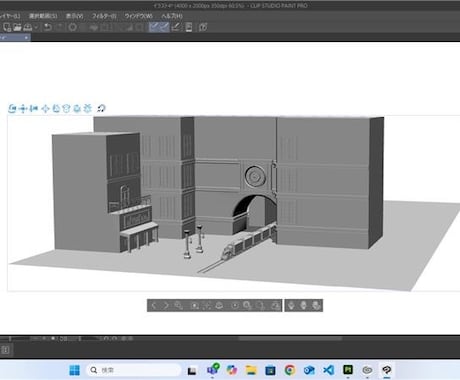
Task: Click the sixth icon in object launcher
Action: click(219, 305)
